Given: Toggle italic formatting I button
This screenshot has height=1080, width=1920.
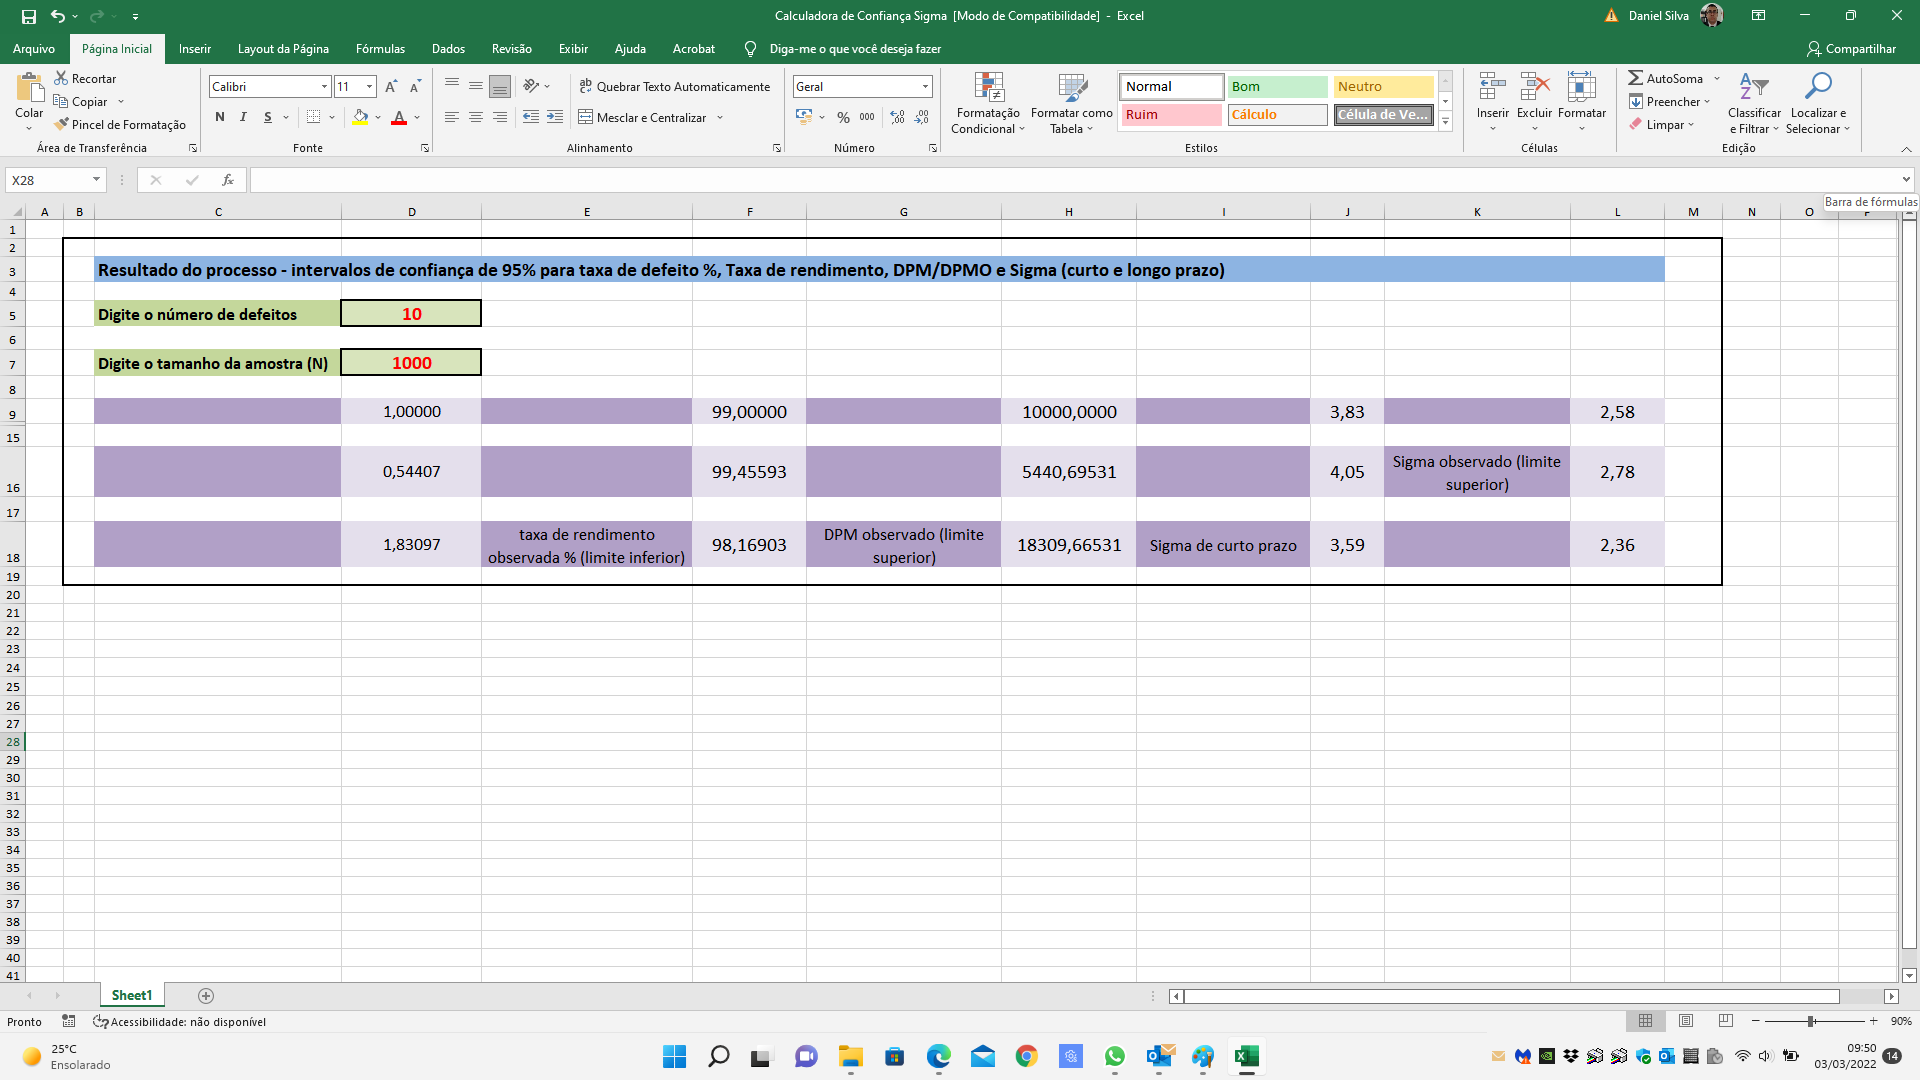Looking at the screenshot, I should [243, 118].
